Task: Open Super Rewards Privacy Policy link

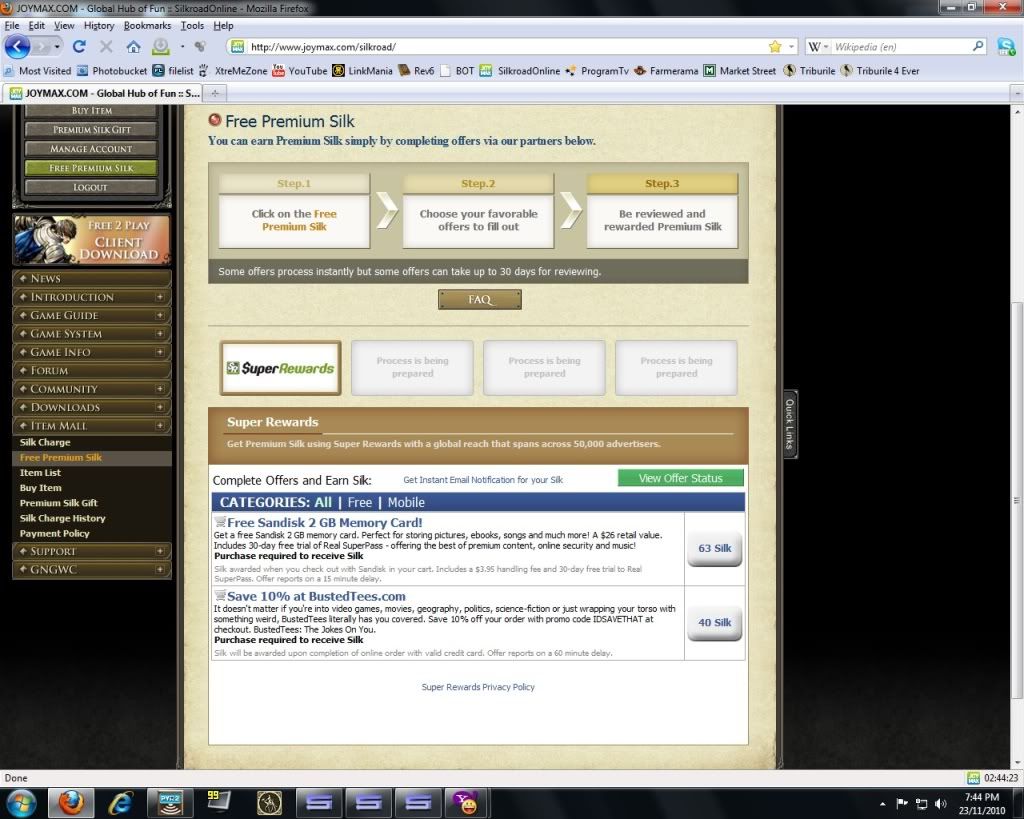Action: [x=478, y=687]
